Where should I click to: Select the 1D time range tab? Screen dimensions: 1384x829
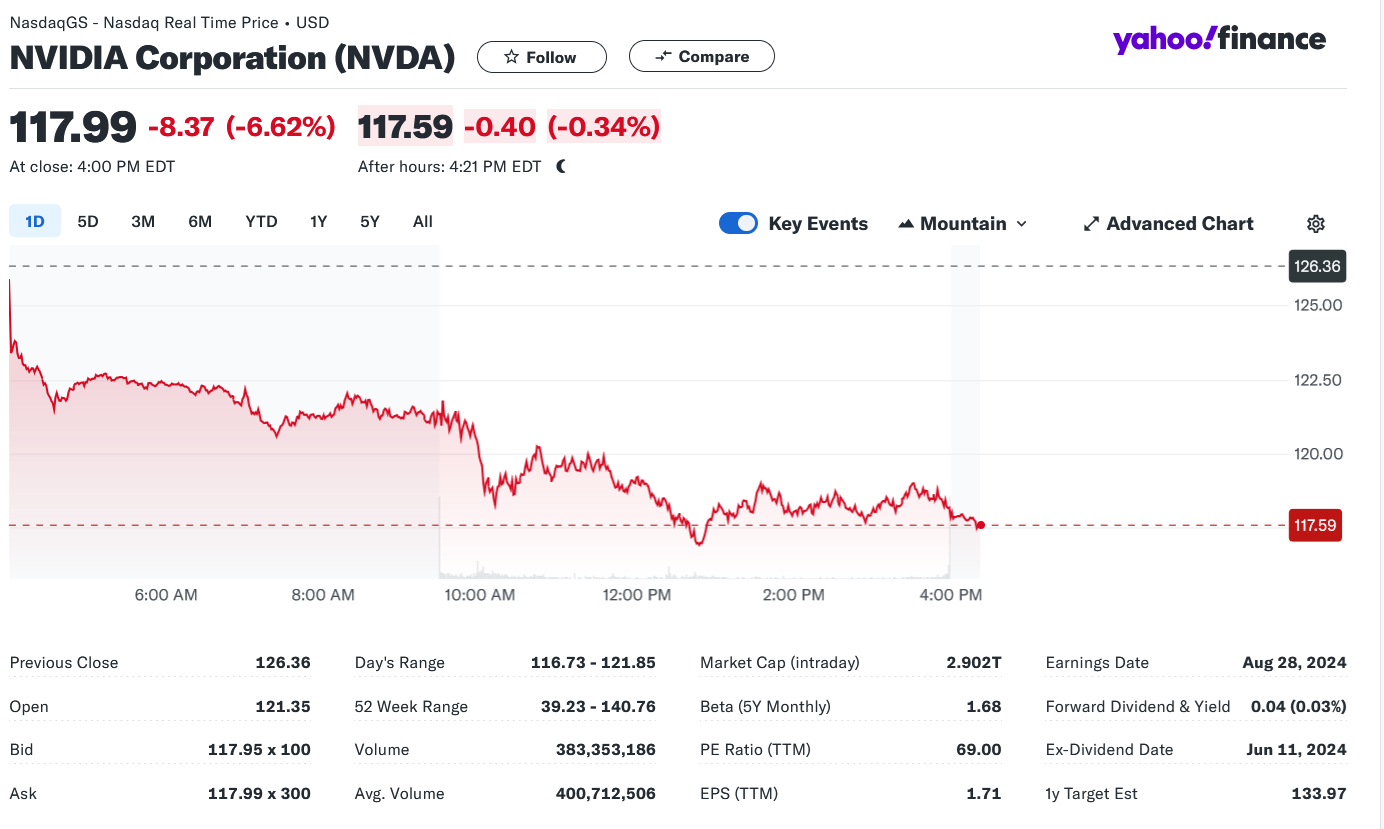[x=35, y=222]
